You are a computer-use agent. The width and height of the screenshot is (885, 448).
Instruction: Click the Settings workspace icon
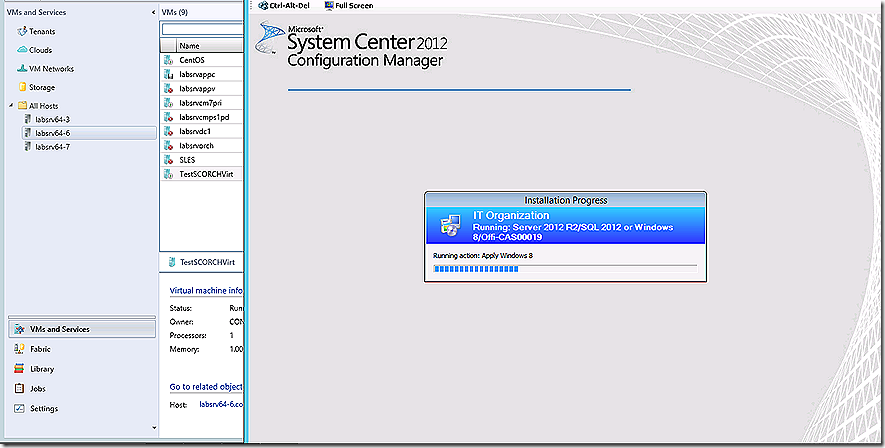tap(19, 408)
